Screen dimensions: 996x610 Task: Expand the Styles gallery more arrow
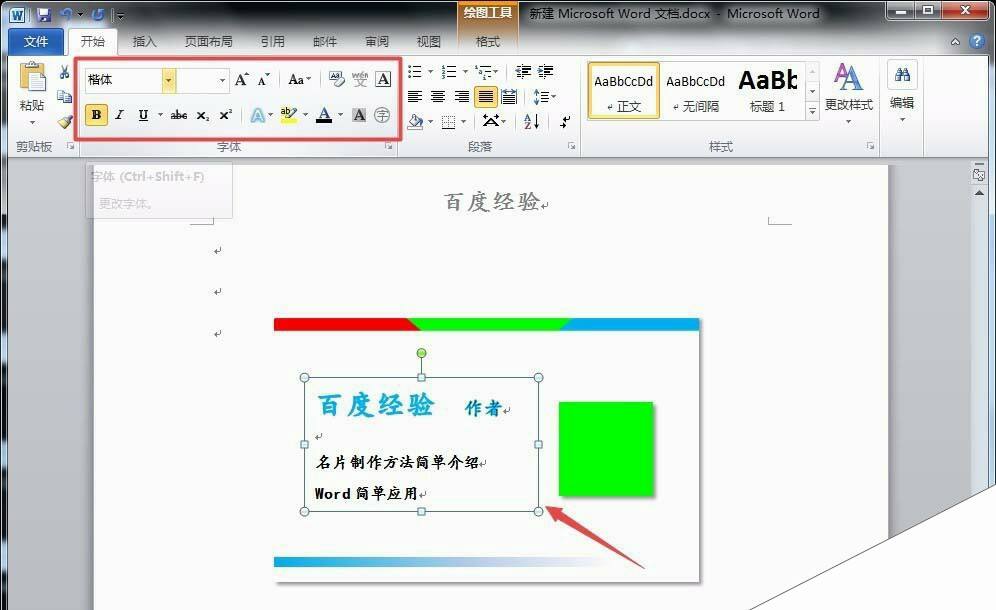(812, 112)
